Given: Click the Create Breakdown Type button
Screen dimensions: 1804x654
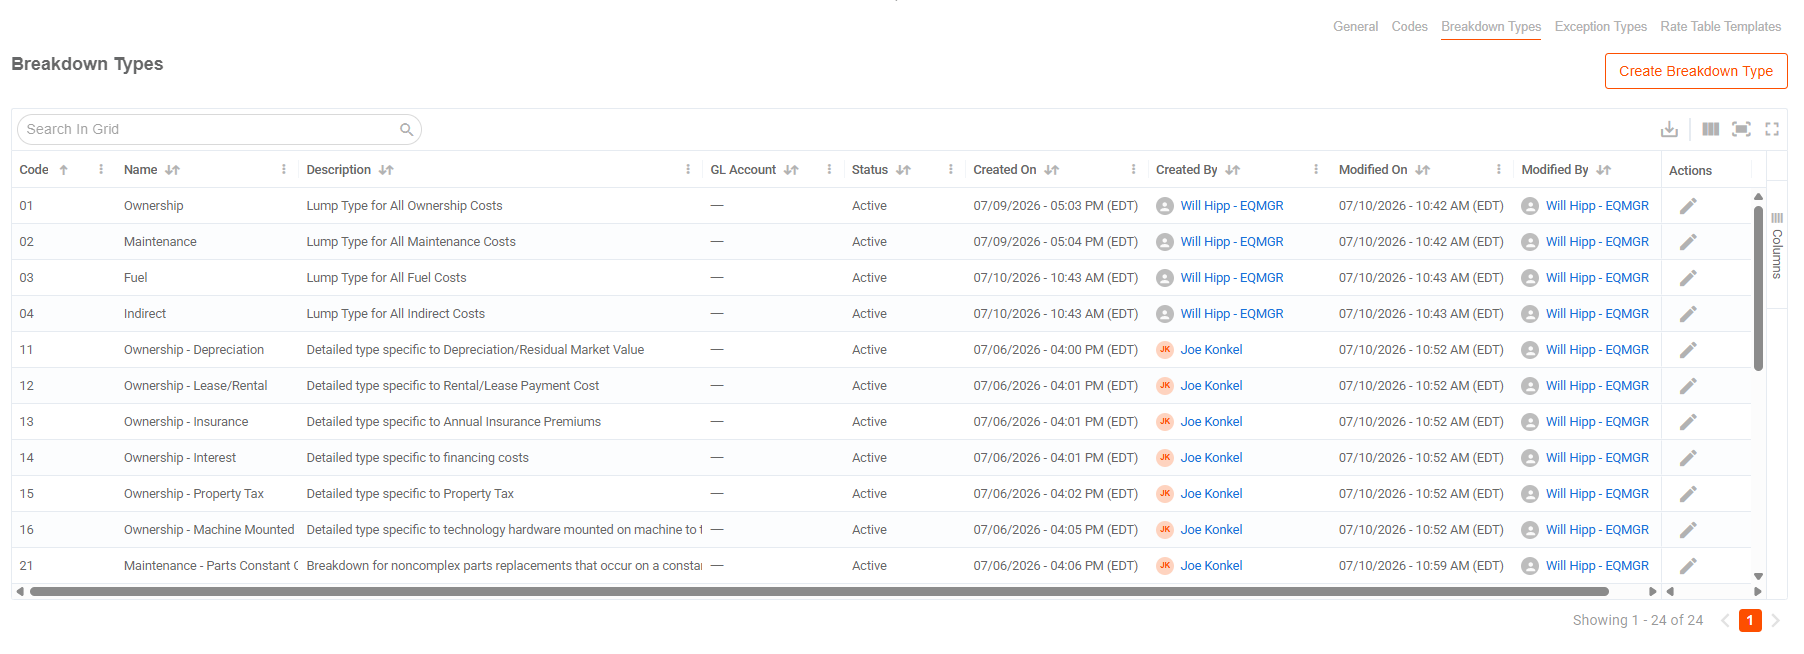Looking at the screenshot, I should [1696, 71].
